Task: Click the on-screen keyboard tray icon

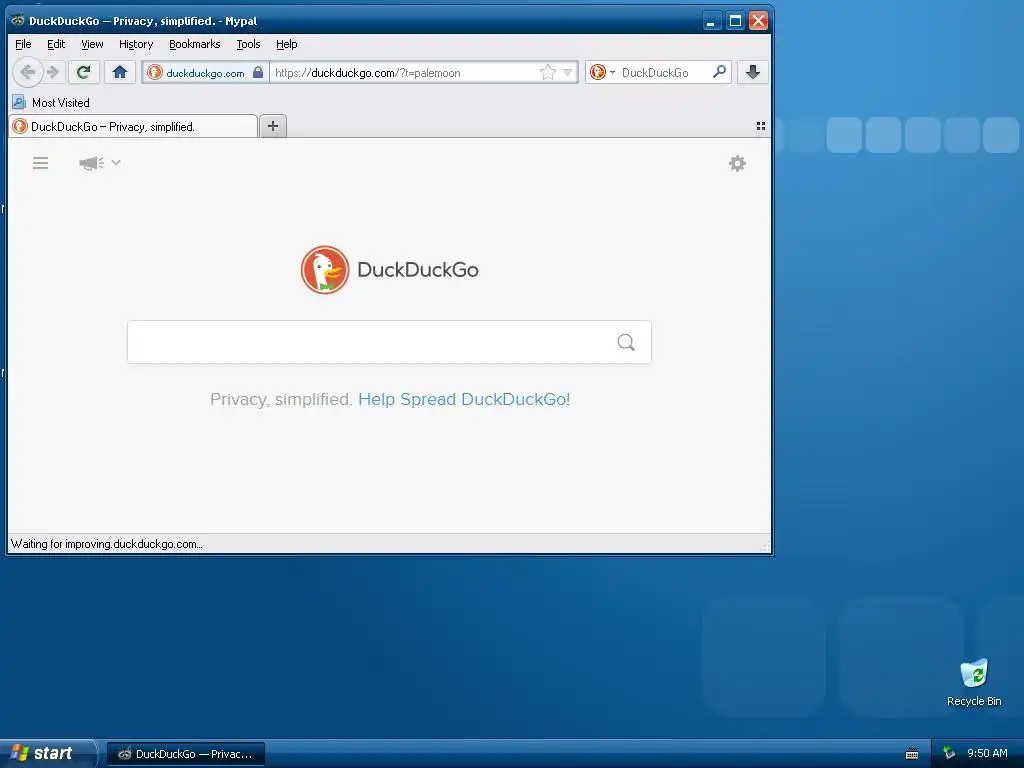Action: pyautogui.click(x=912, y=754)
